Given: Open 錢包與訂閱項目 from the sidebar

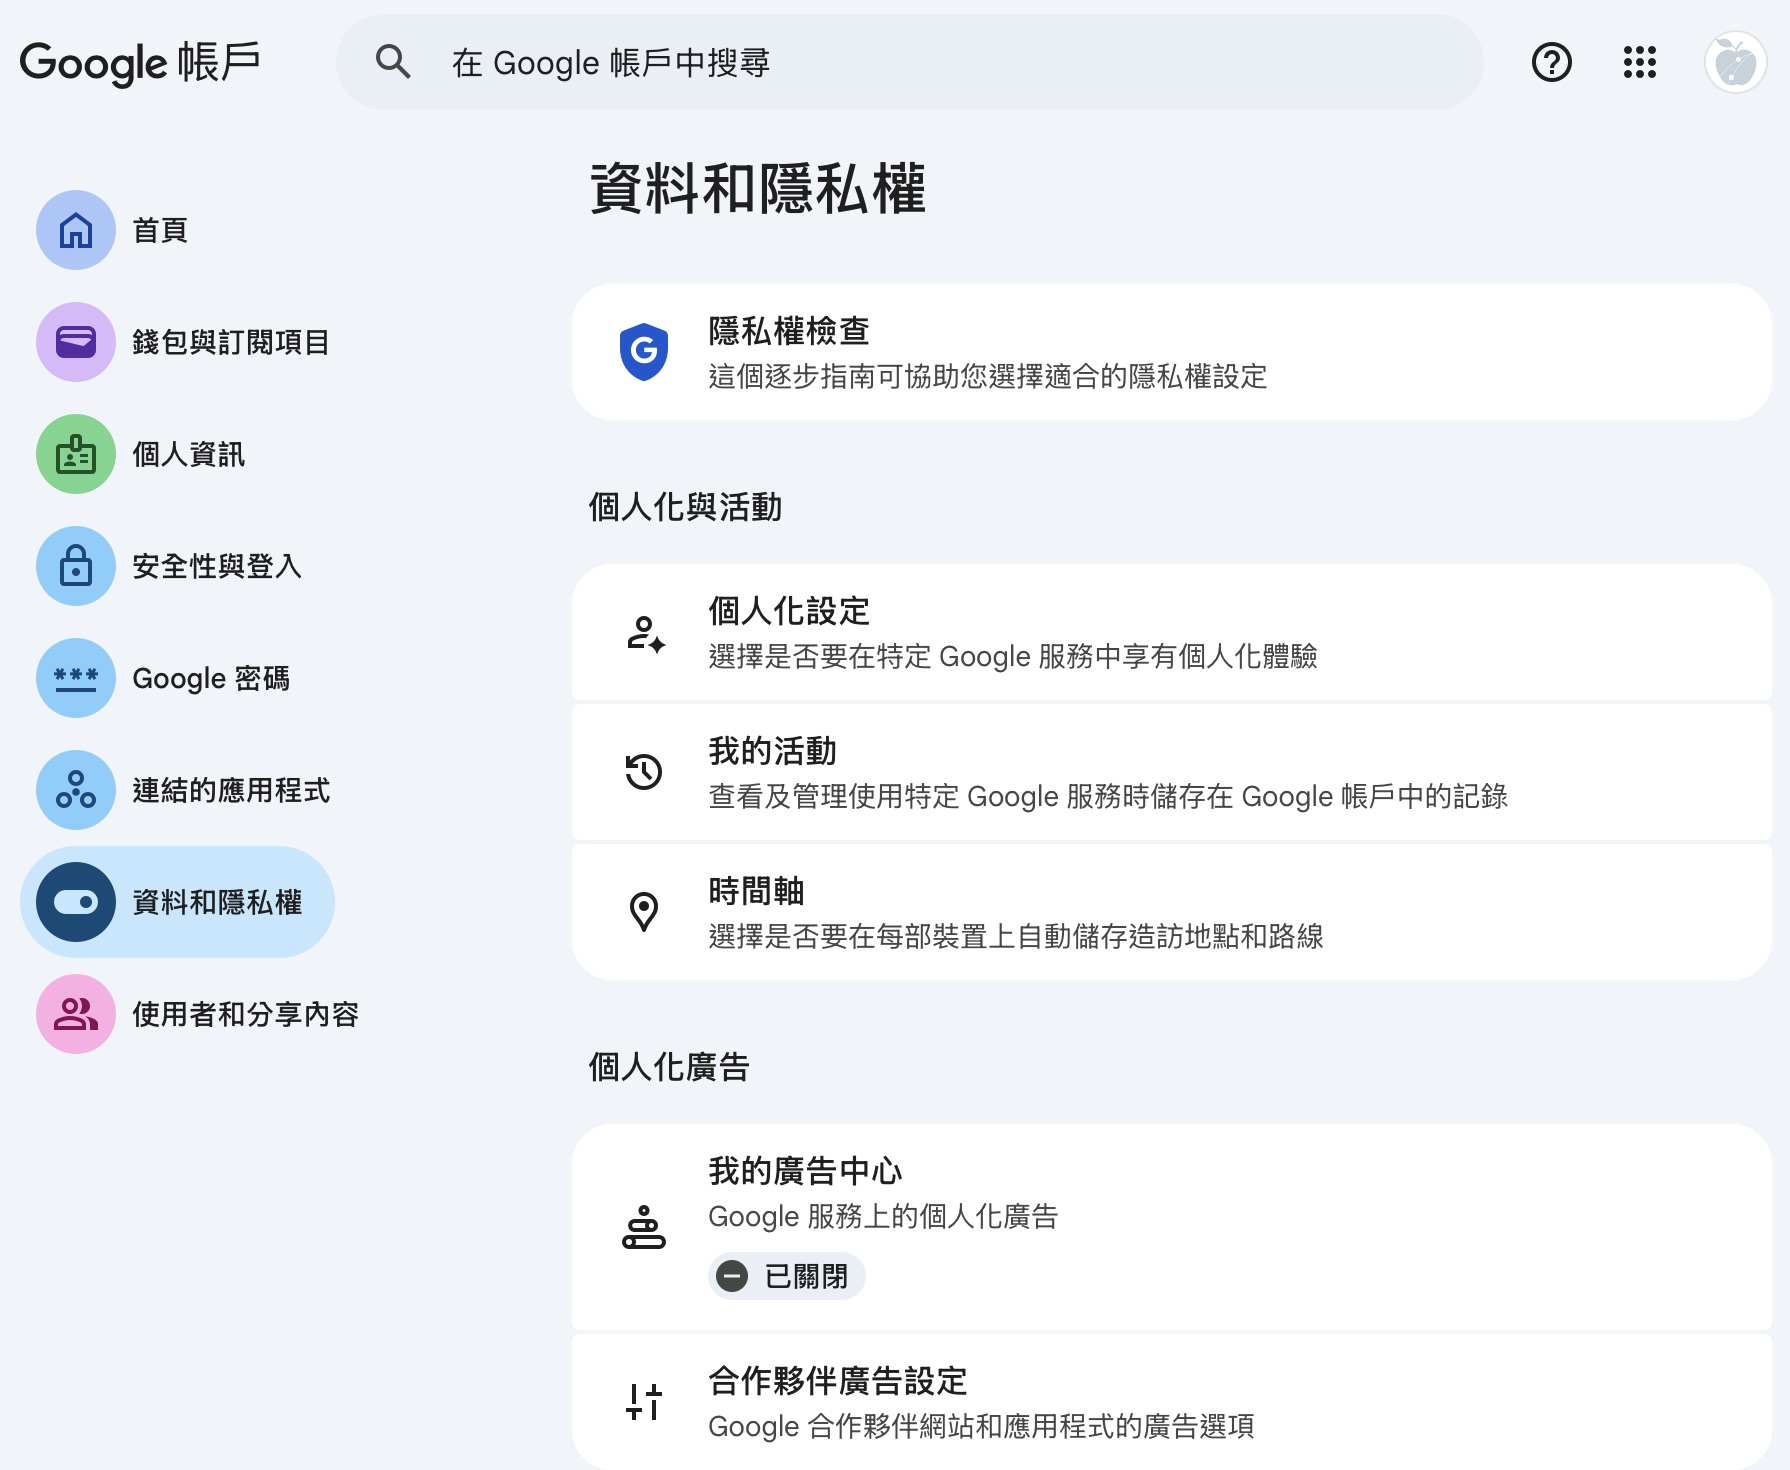Looking at the screenshot, I should 231,342.
